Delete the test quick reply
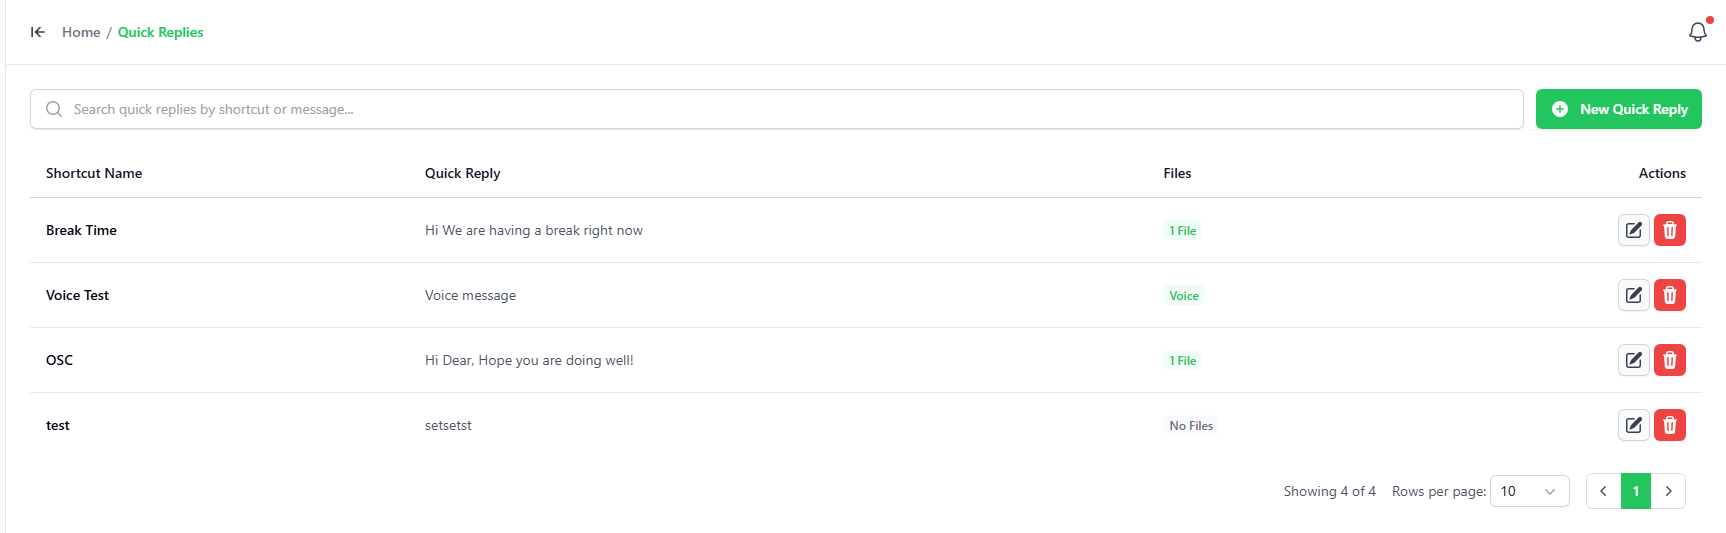Viewport: 1726px width, 533px height. click(1670, 425)
